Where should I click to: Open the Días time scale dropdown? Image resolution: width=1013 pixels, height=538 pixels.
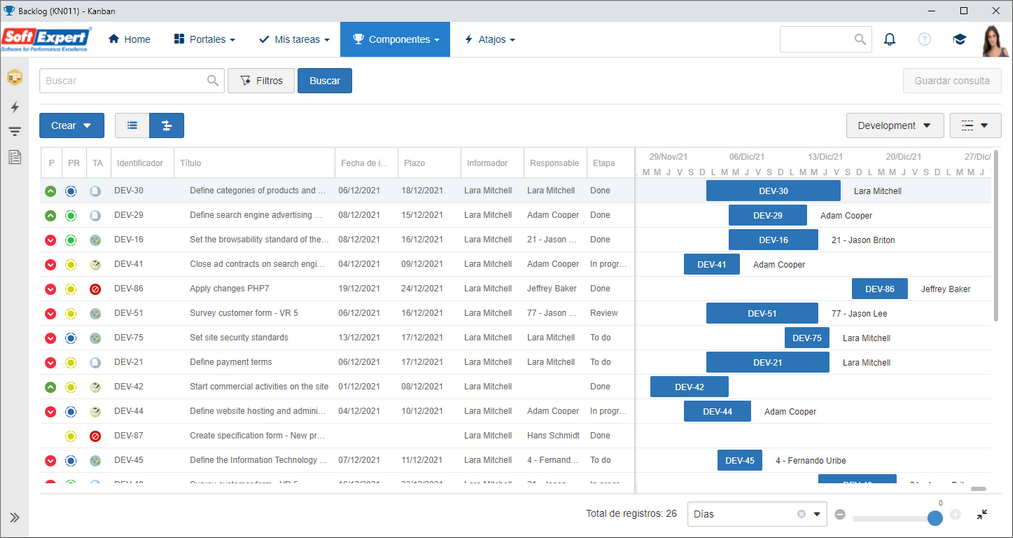tap(817, 514)
